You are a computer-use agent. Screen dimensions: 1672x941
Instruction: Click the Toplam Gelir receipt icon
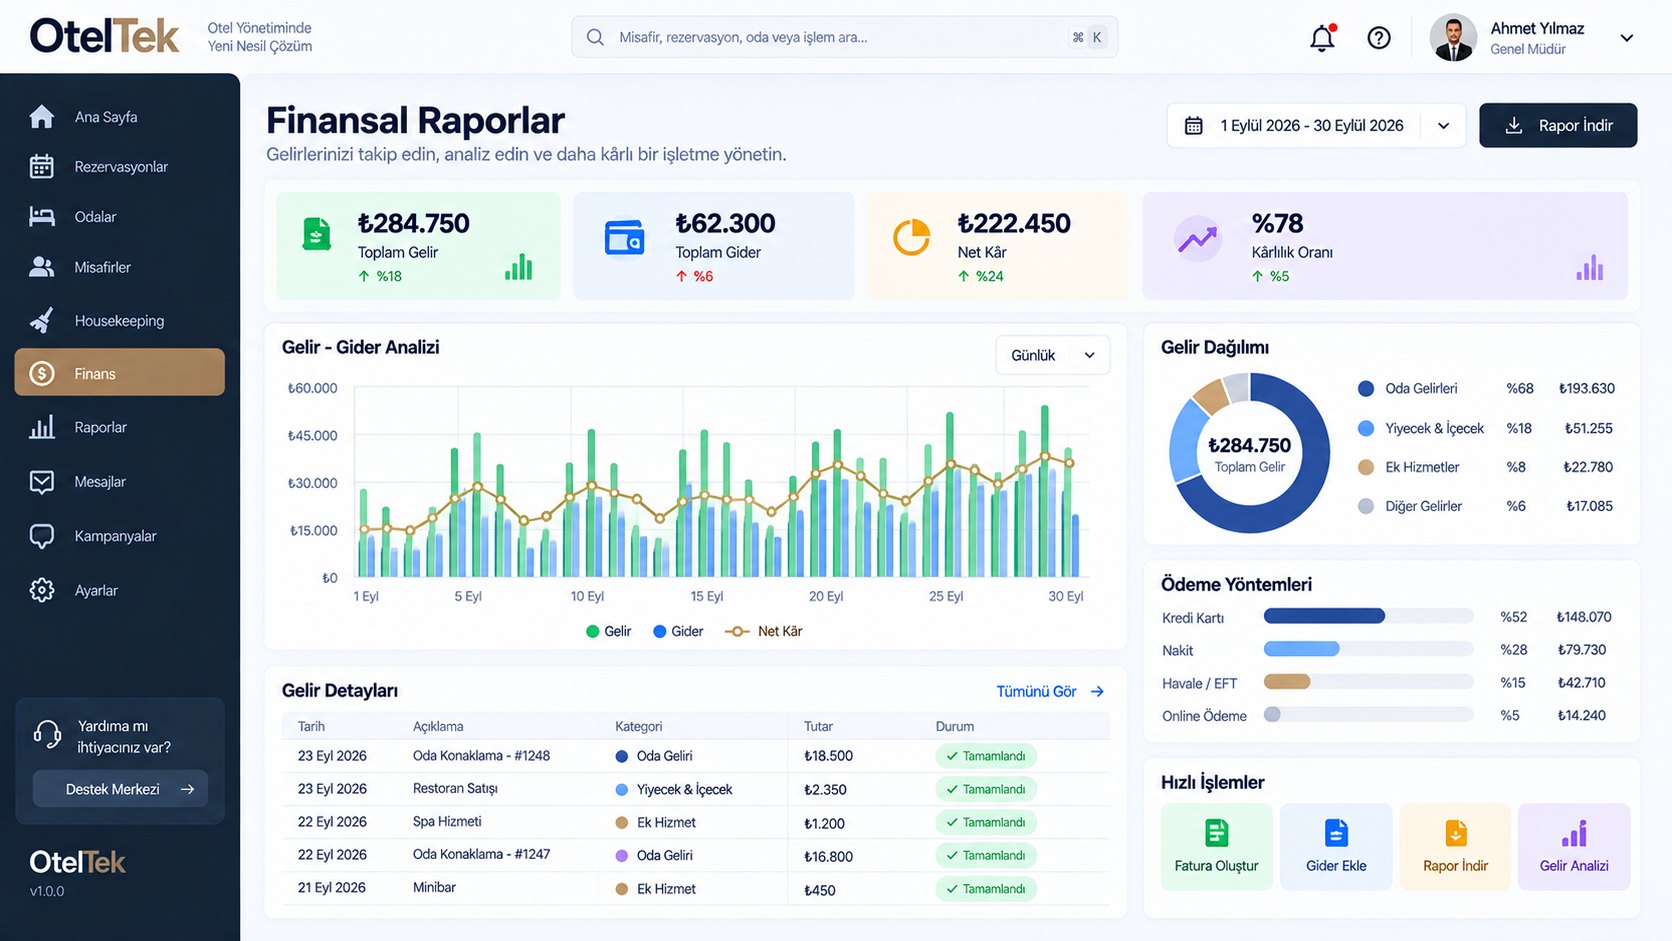(x=317, y=234)
